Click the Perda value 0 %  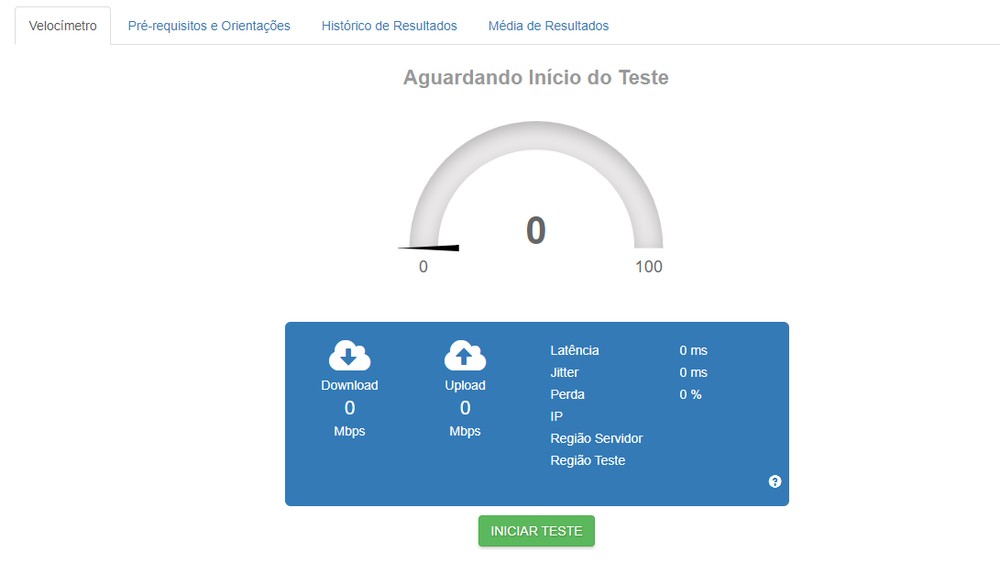(690, 394)
